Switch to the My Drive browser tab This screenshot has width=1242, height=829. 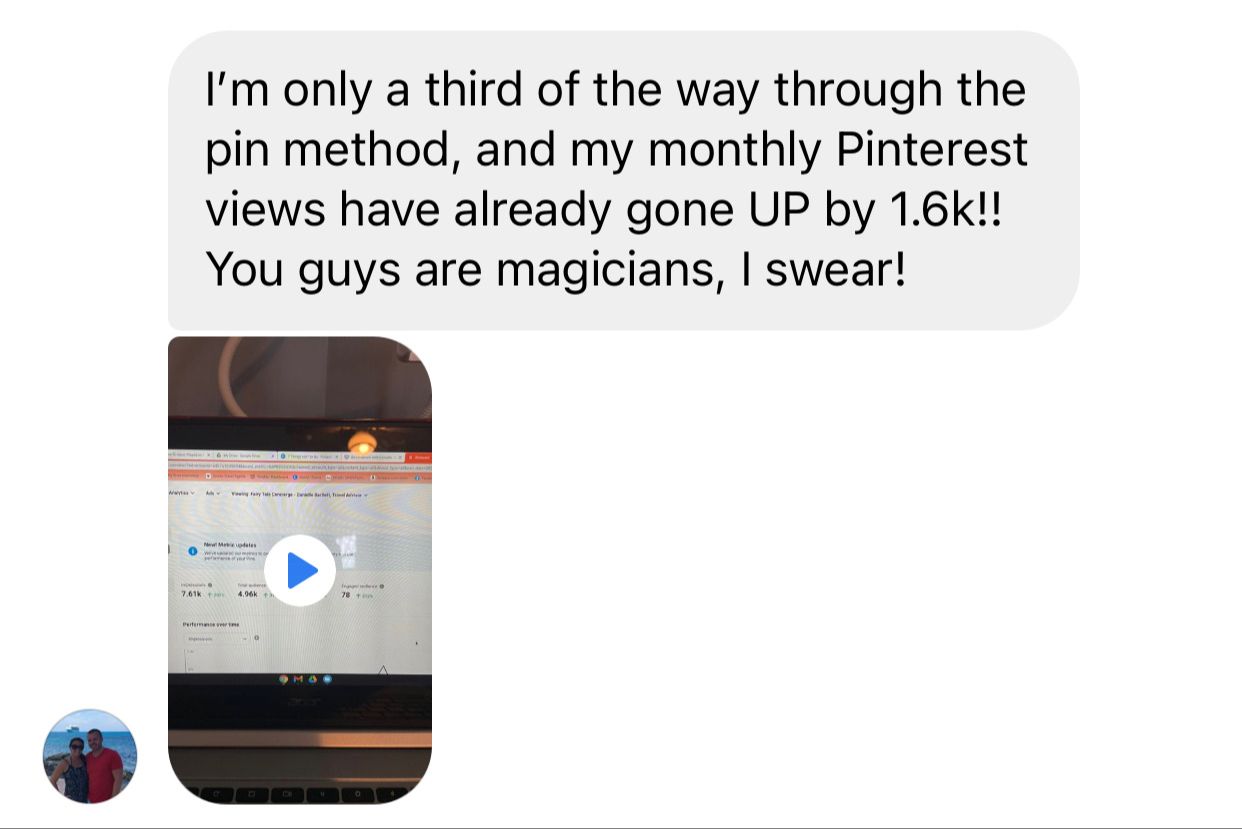click(x=246, y=455)
